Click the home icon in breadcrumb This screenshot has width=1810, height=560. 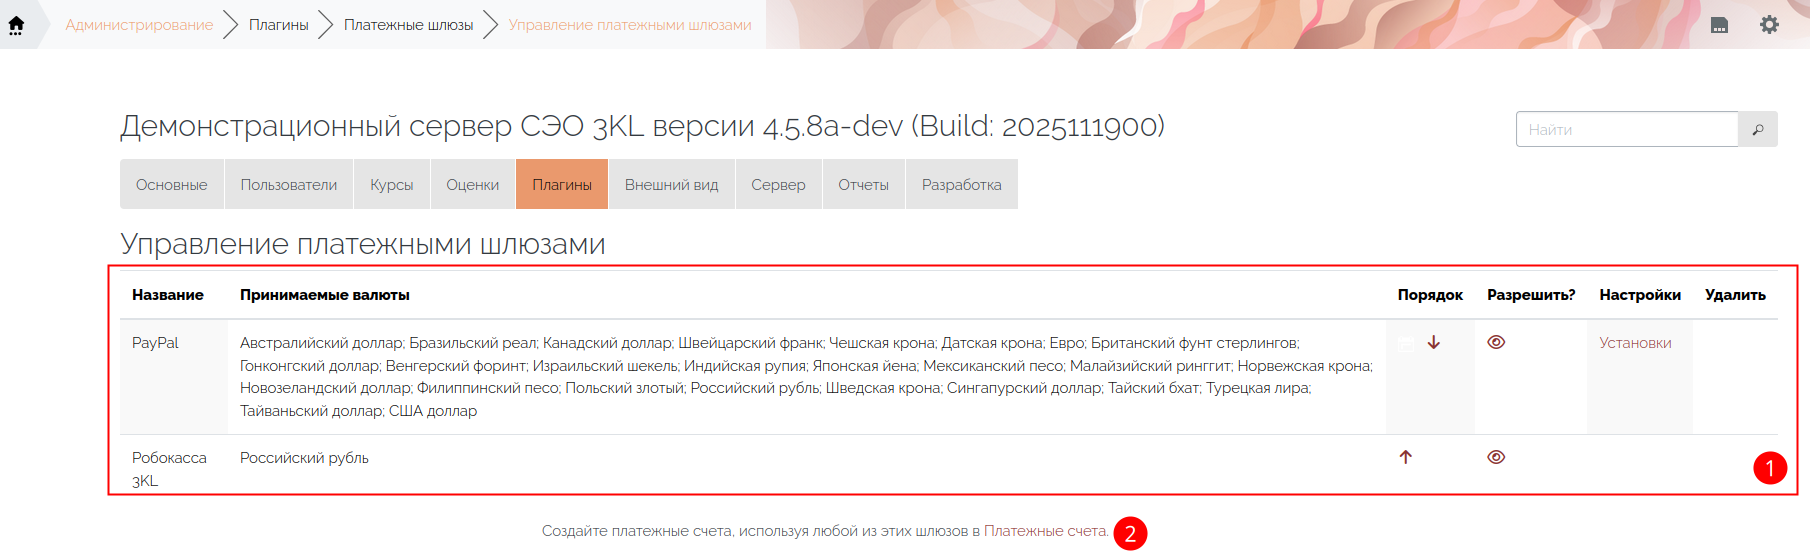tap(16, 25)
